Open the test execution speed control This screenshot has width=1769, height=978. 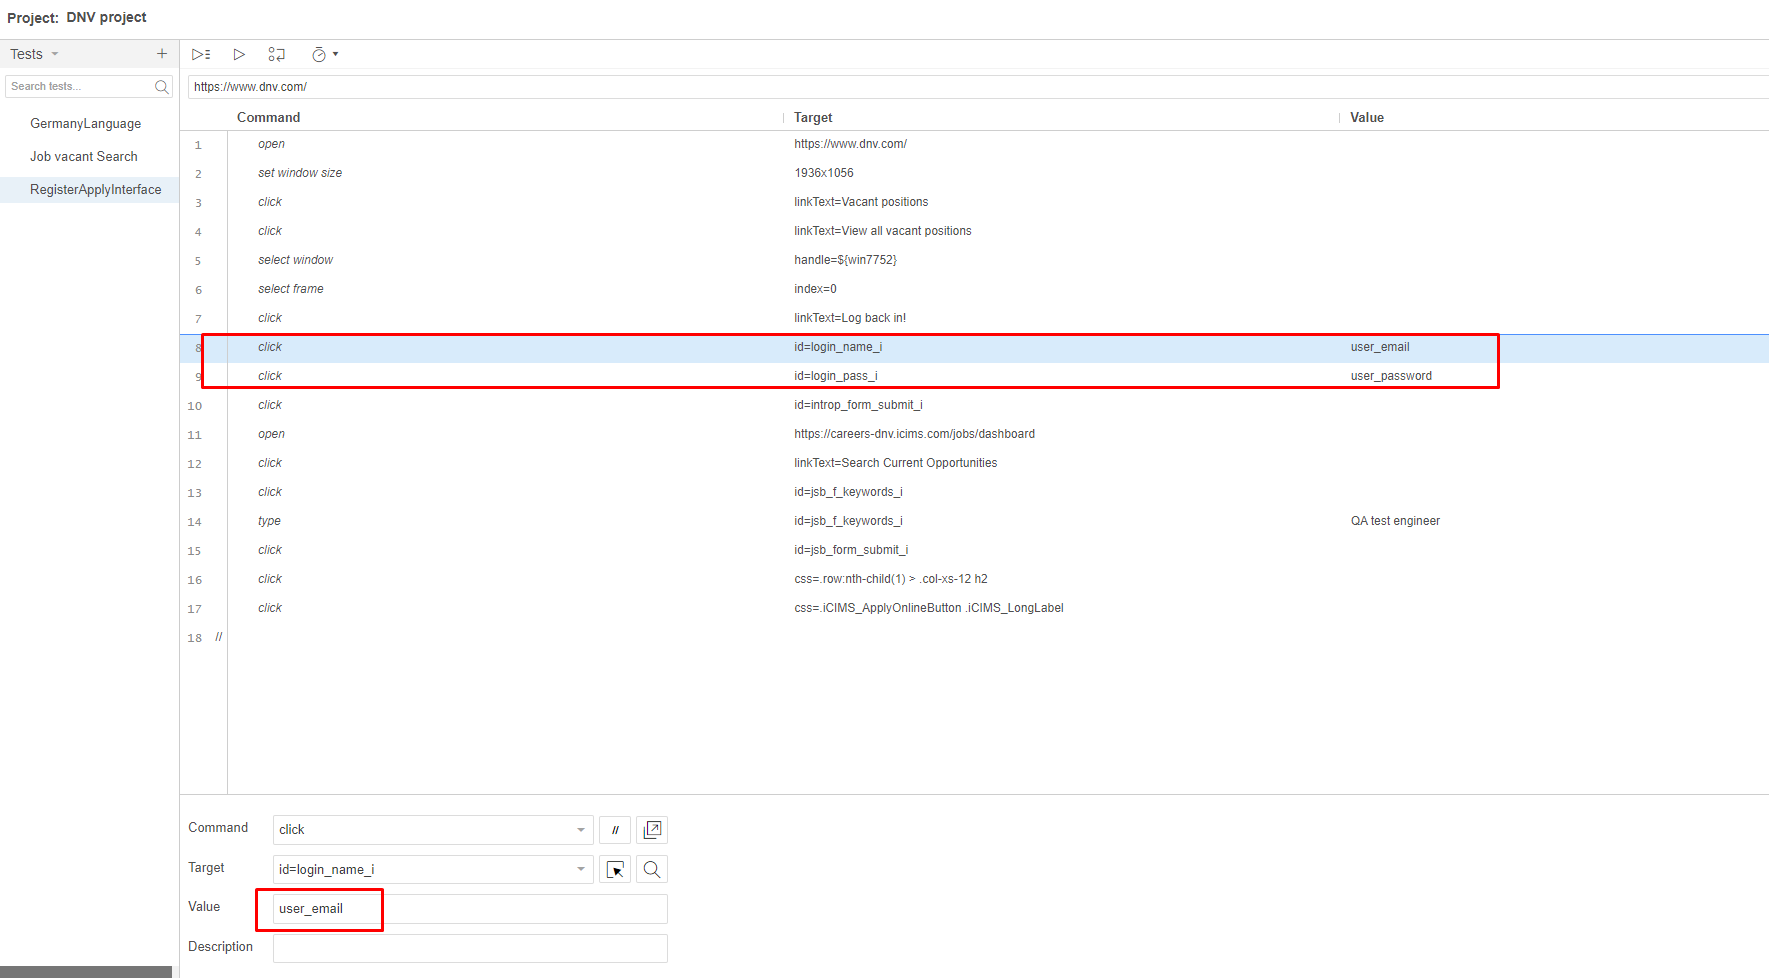pyautogui.click(x=320, y=54)
